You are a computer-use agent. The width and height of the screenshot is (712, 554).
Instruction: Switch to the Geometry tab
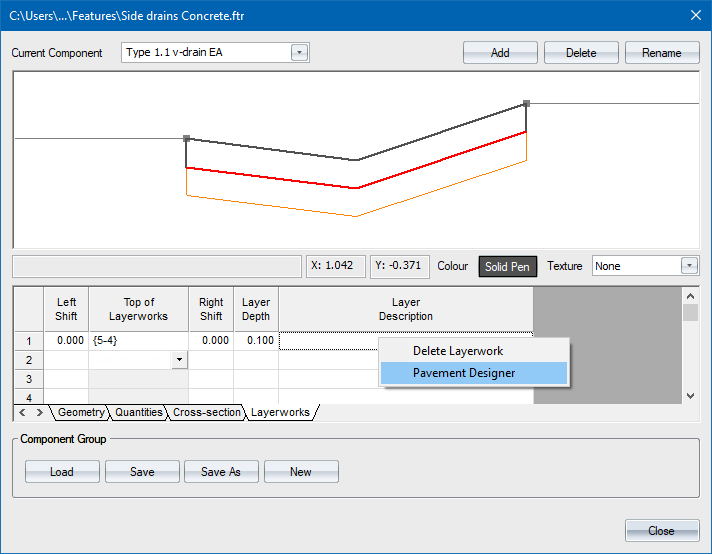pos(80,412)
